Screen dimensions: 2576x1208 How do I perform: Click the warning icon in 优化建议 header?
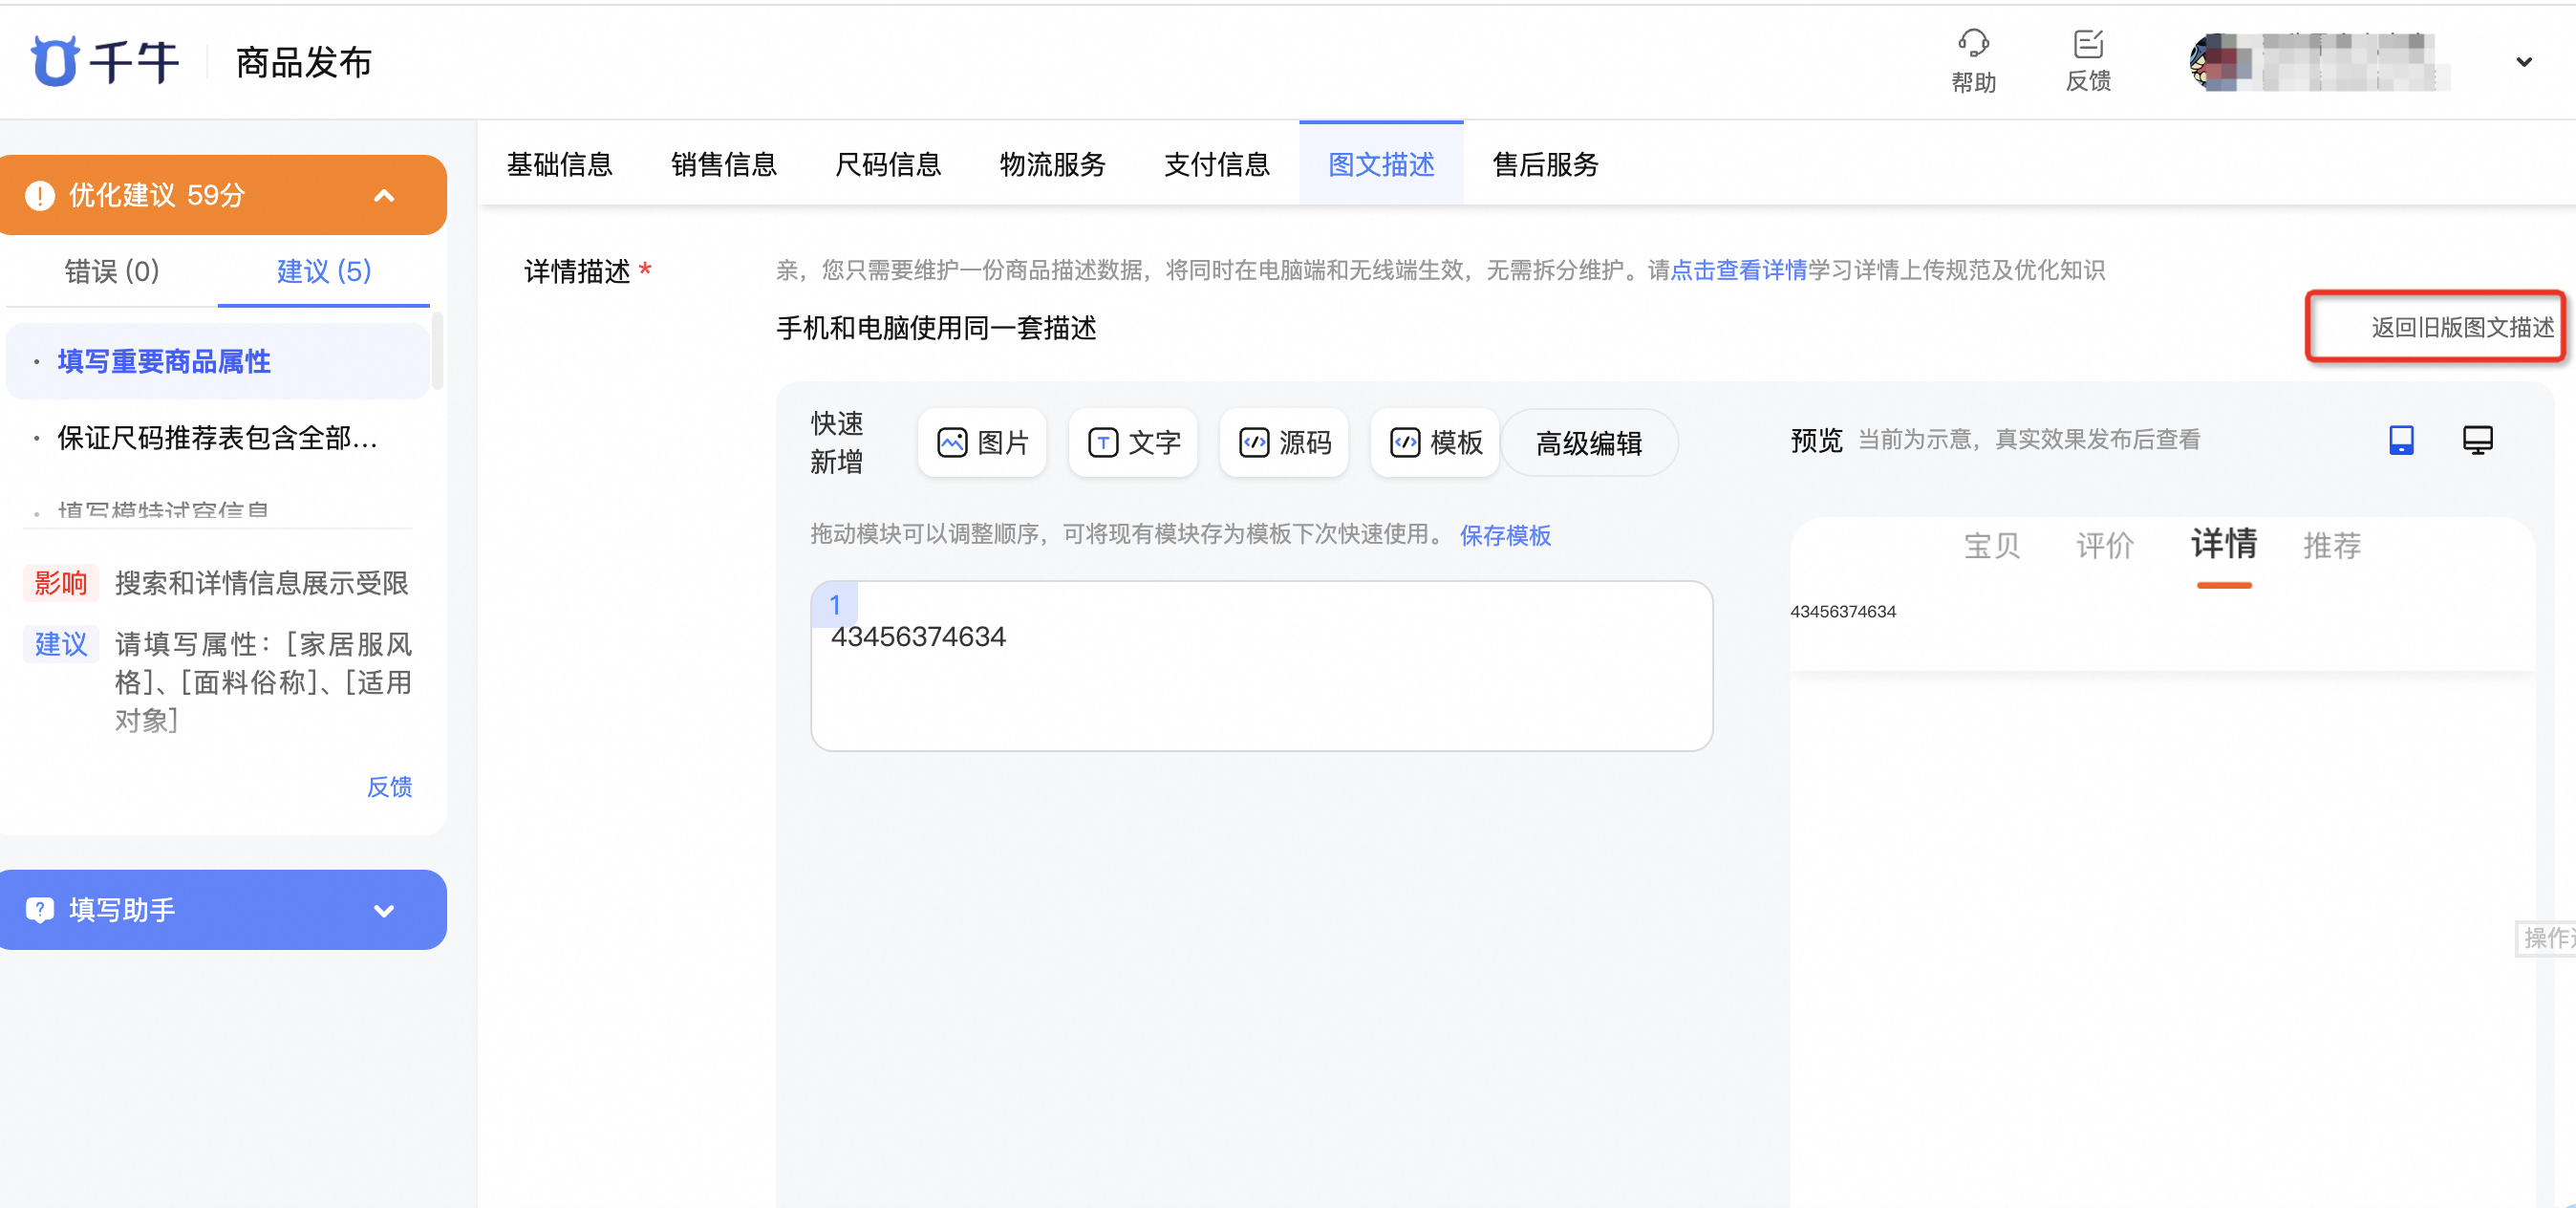[x=39, y=195]
